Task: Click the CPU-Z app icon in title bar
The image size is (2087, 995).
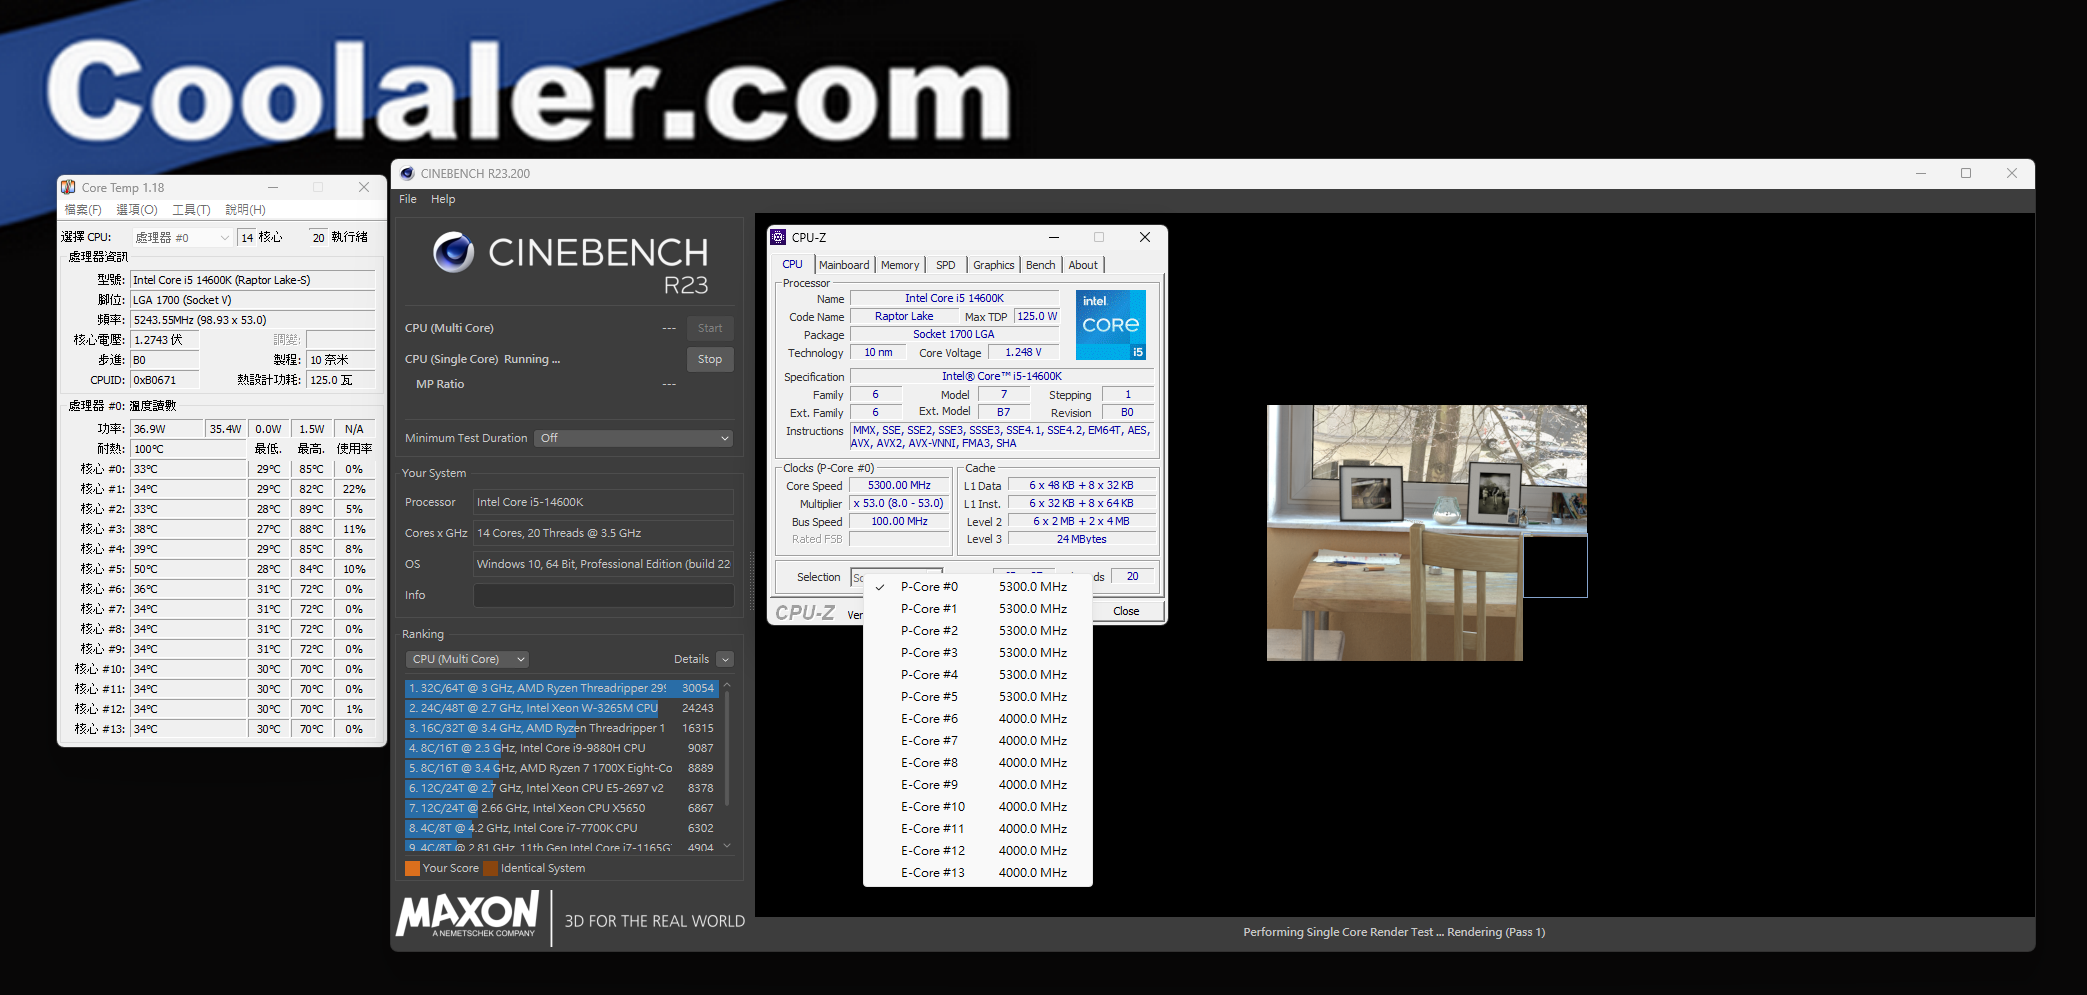Action: 778,237
